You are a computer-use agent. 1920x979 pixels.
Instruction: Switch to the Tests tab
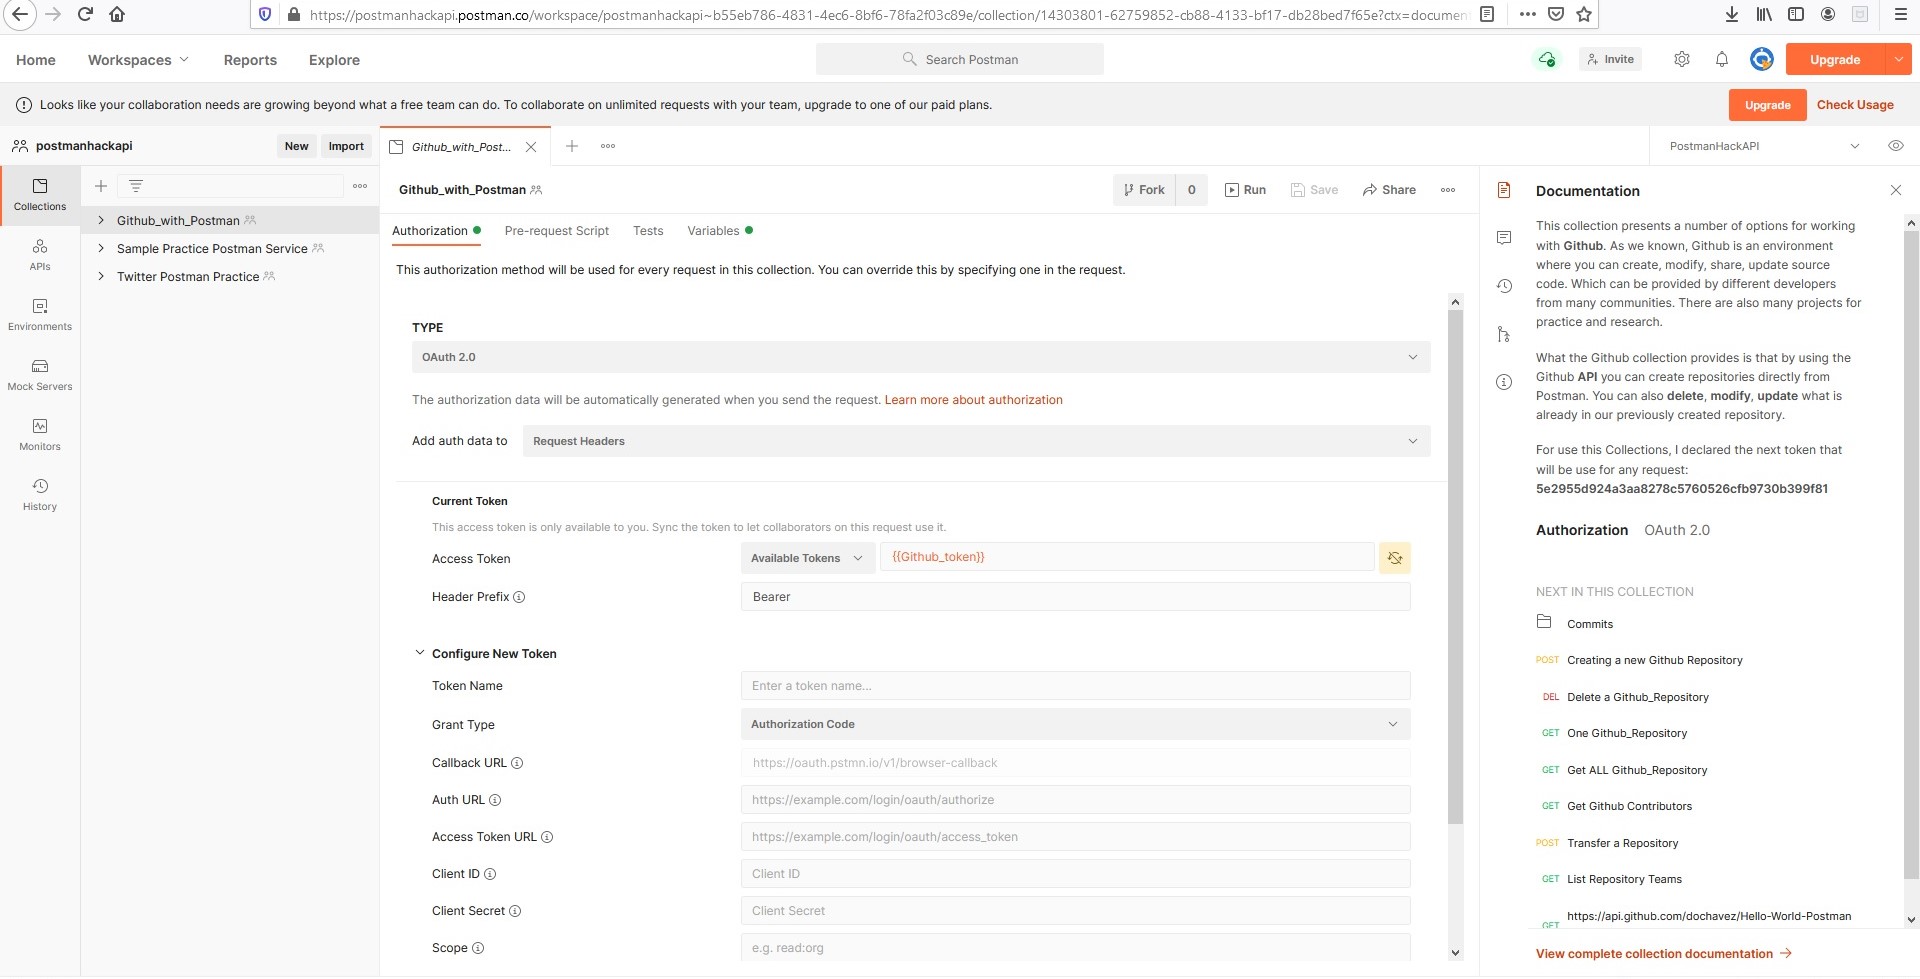pyautogui.click(x=648, y=231)
